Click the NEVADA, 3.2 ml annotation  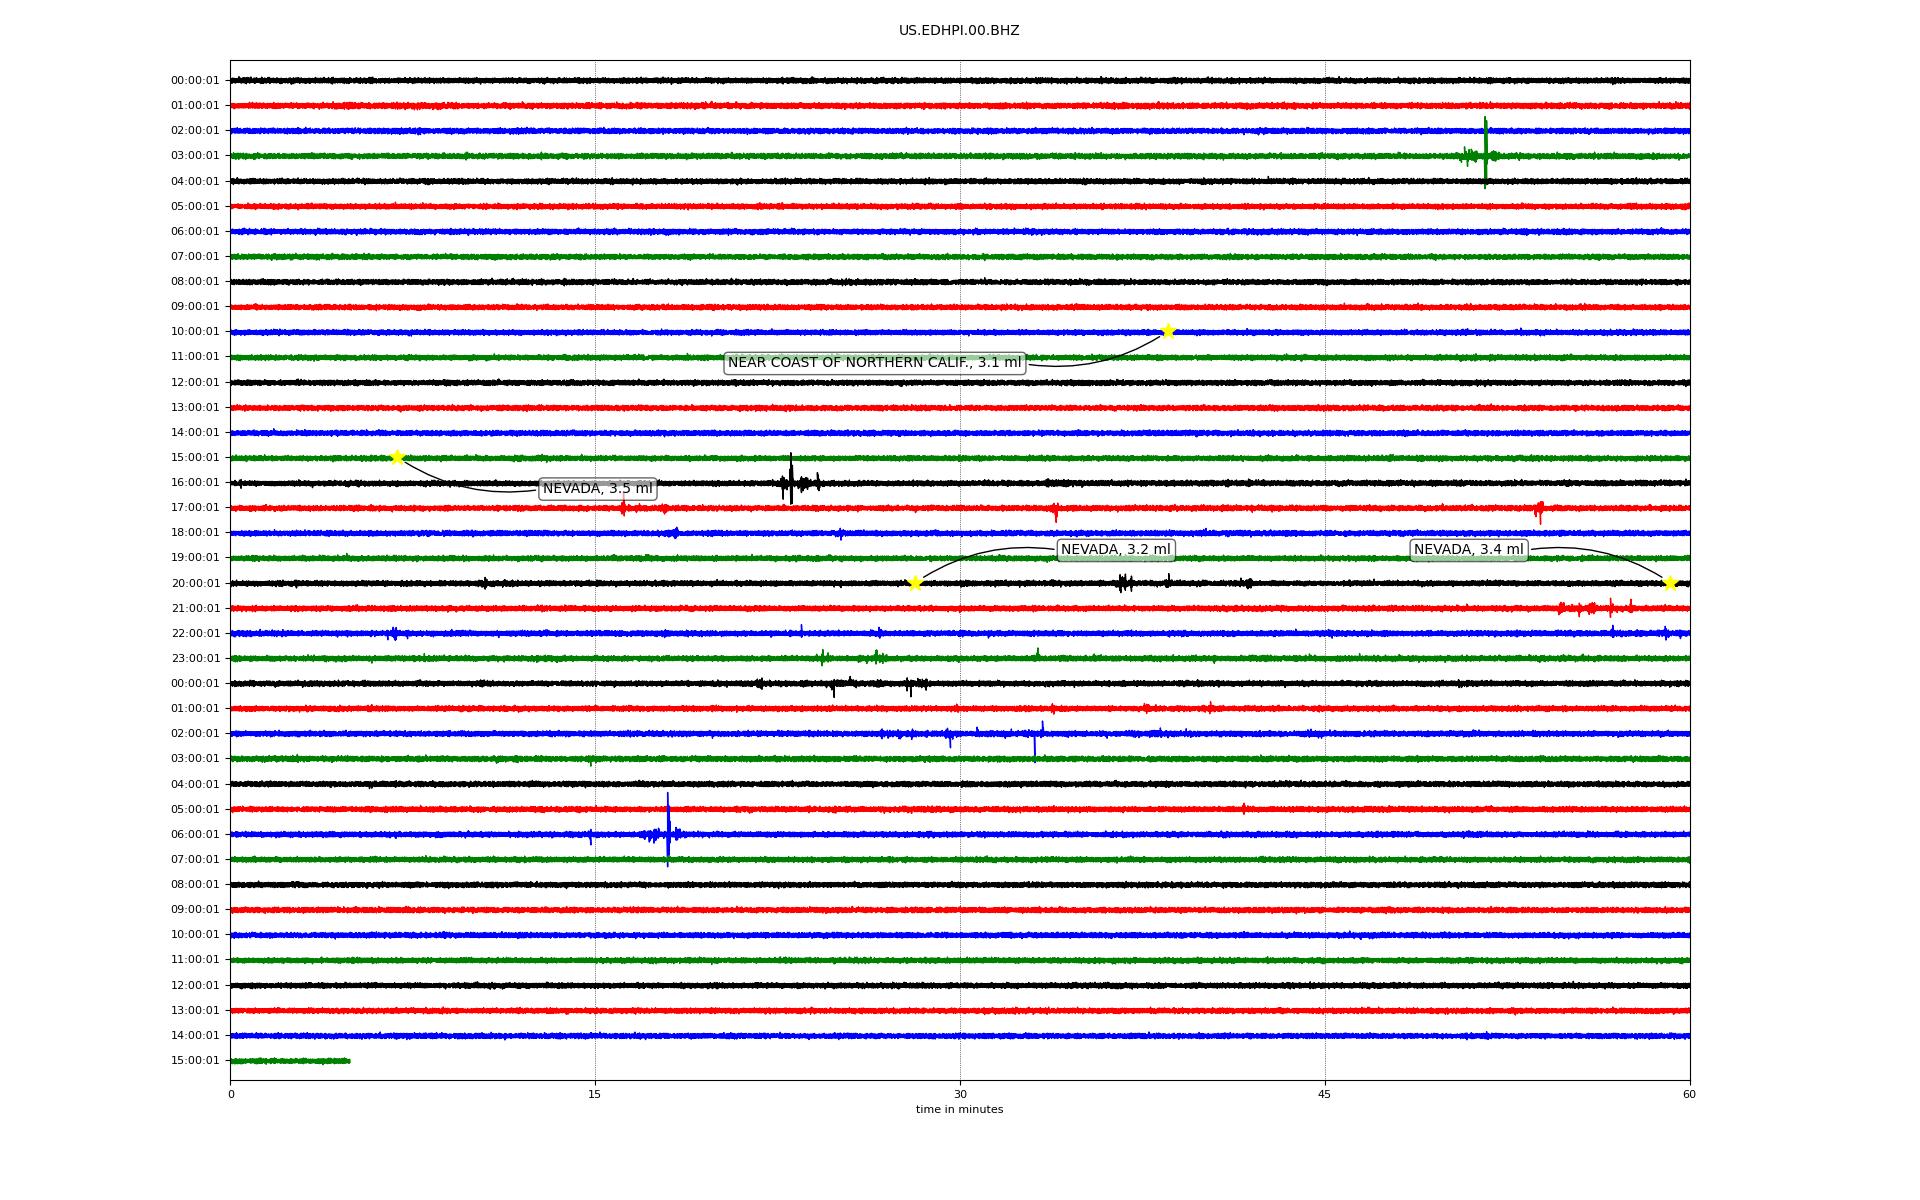tap(1115, 550)
